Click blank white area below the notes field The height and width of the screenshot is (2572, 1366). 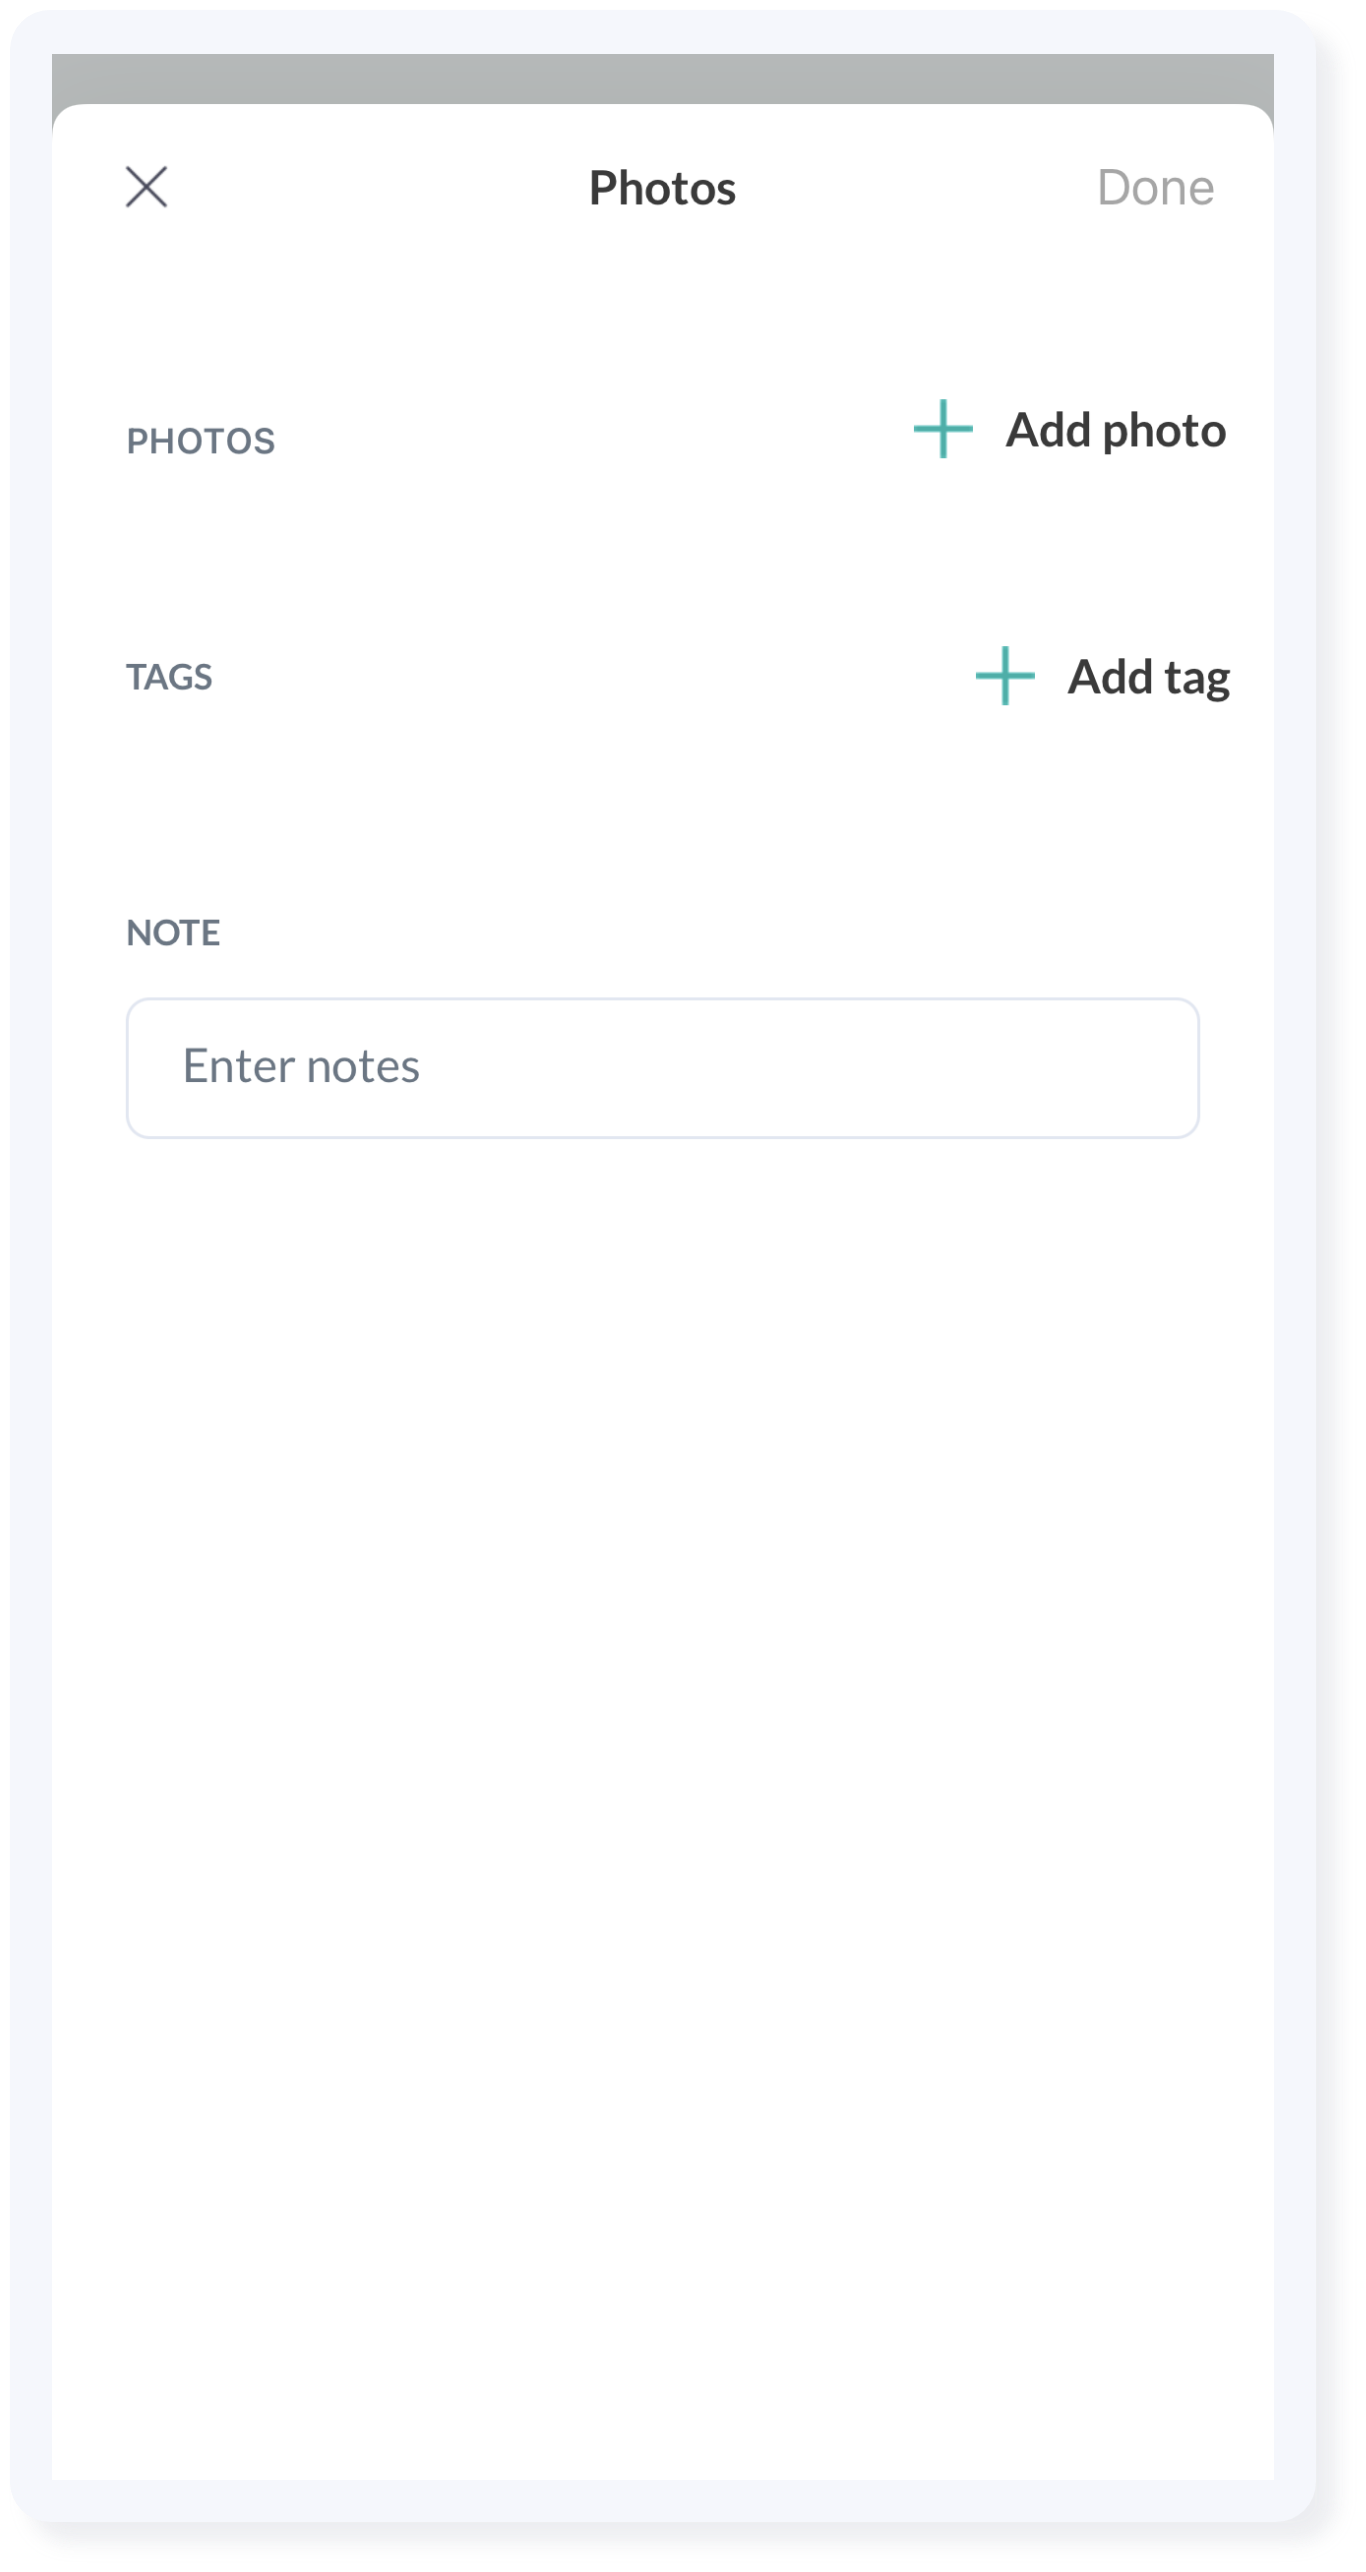(662, 1700)
